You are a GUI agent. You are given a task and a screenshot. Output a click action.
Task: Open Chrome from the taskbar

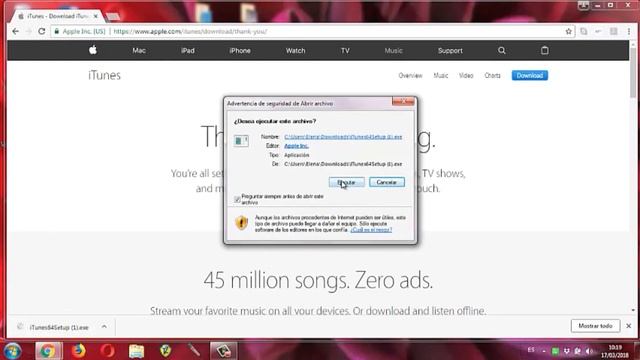tap(49, 351)
